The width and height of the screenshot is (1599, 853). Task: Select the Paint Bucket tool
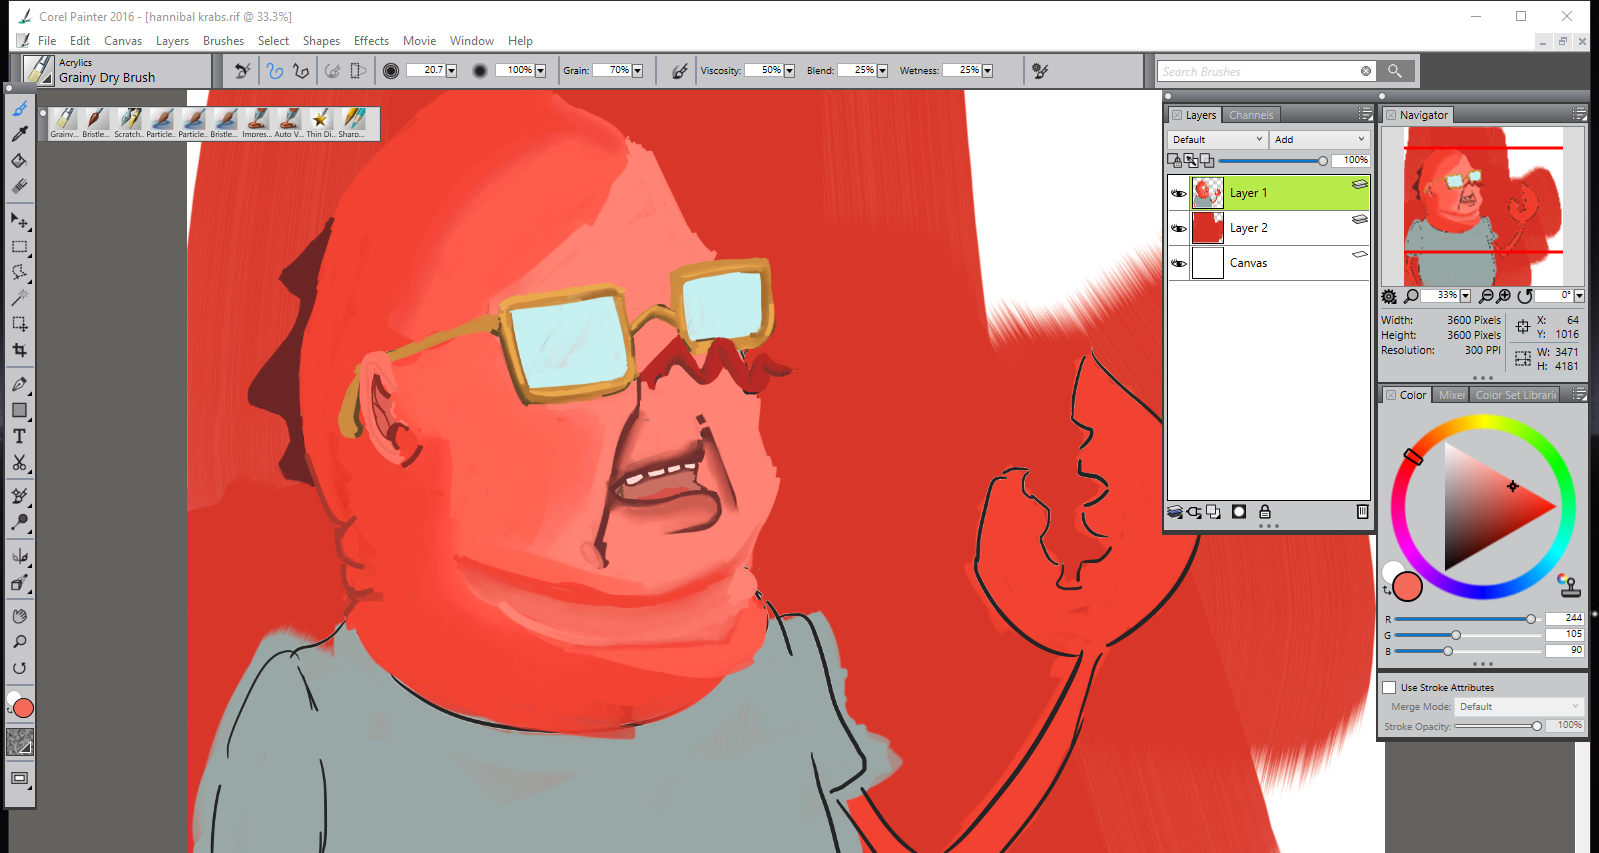(x=20, y=159)
